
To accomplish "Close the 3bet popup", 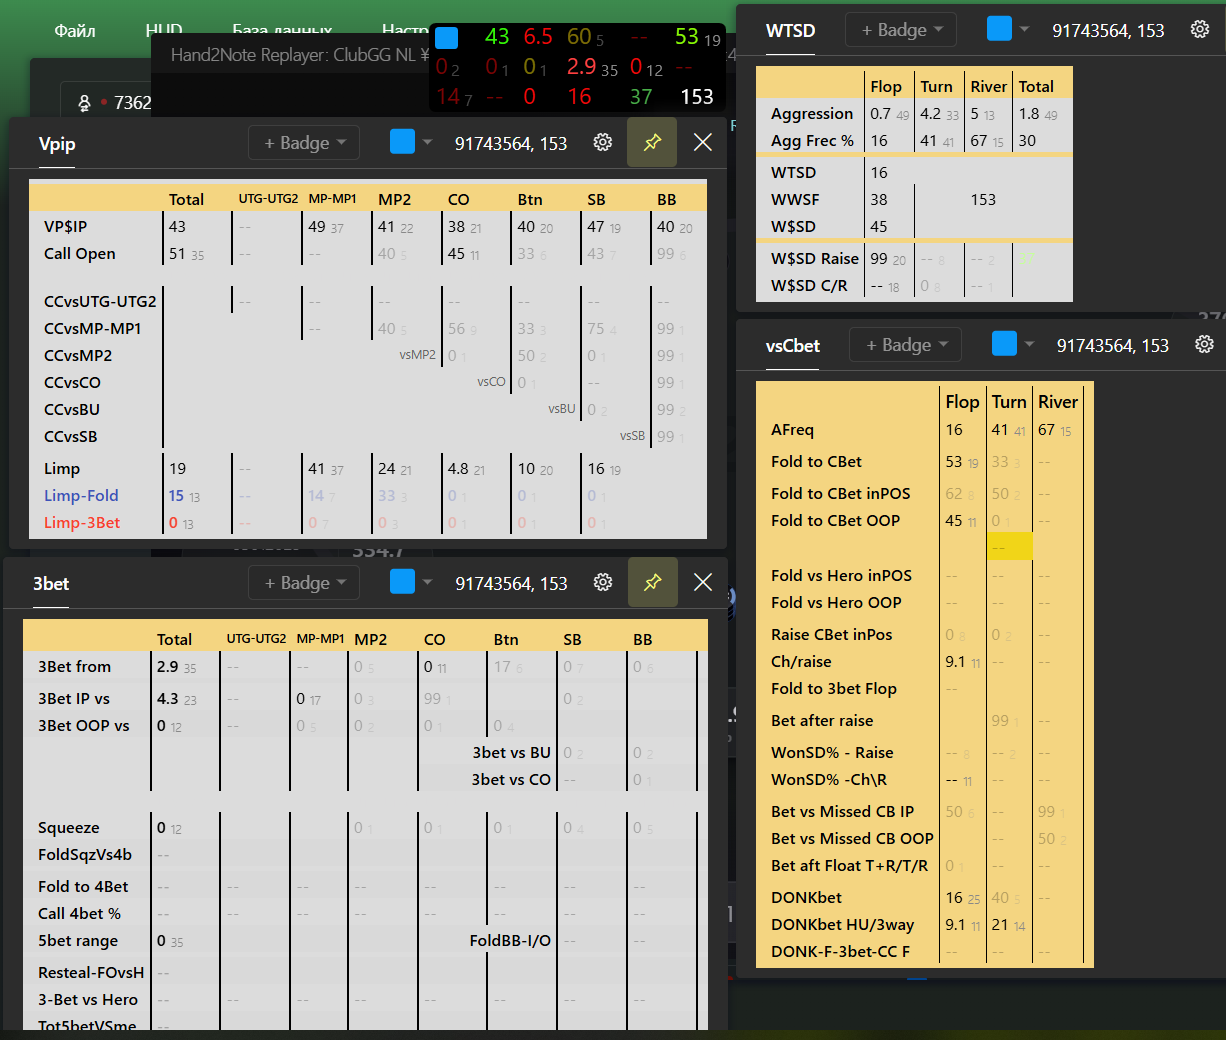I will (703, 582).
